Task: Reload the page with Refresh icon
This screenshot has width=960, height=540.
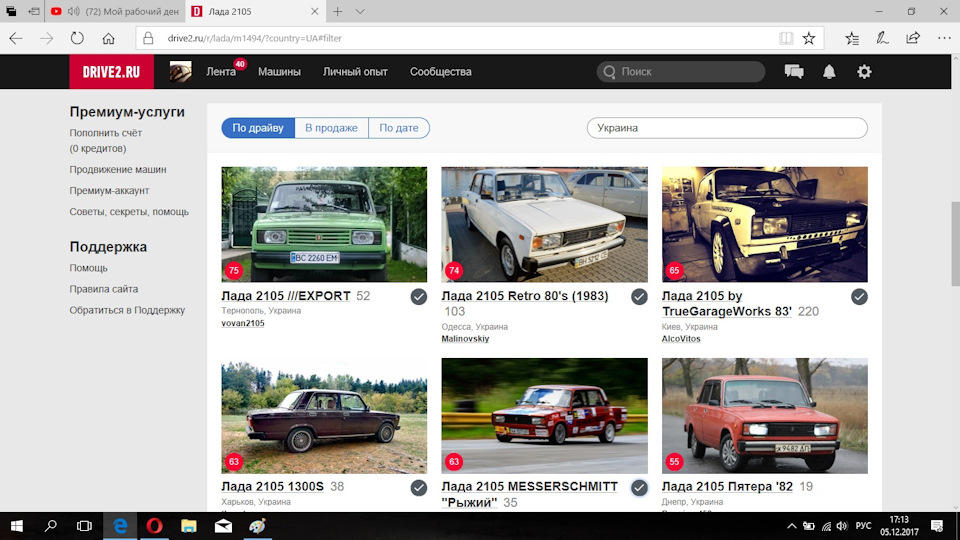Action: [77, 38]
